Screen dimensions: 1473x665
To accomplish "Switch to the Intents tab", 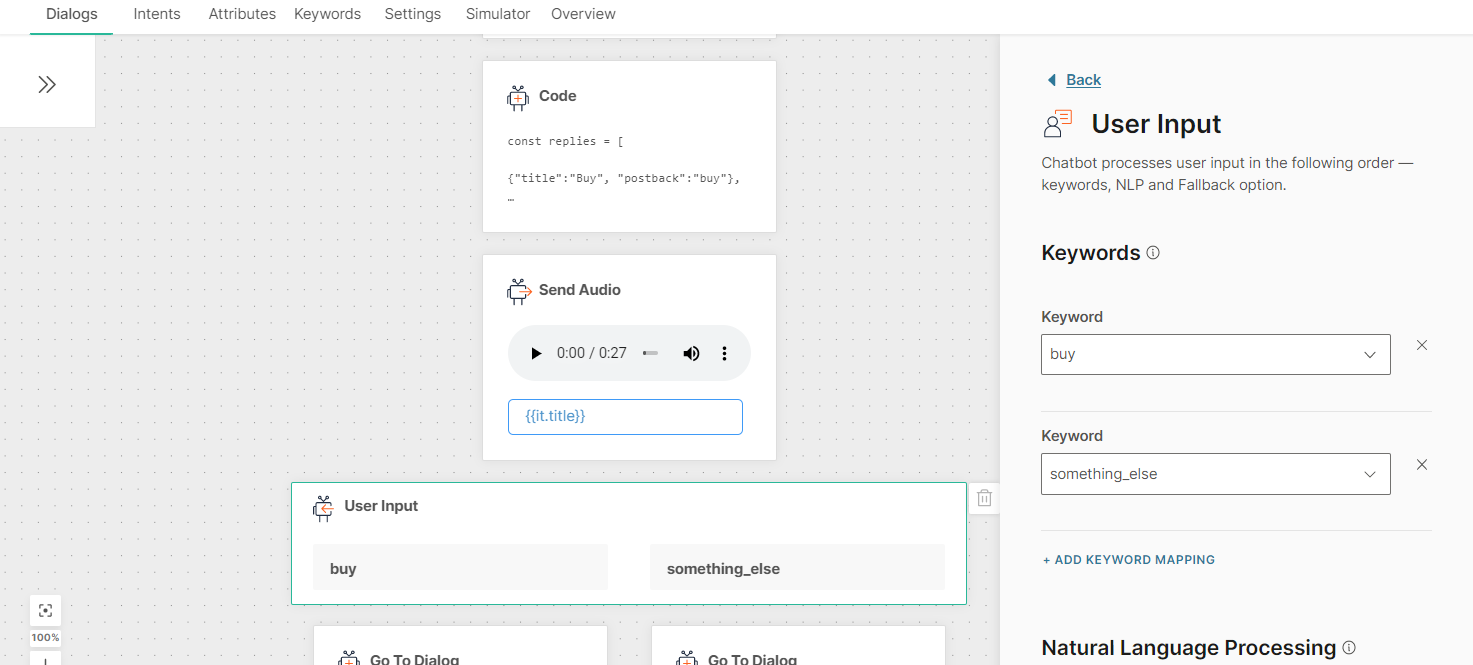I will pos(157,14).
